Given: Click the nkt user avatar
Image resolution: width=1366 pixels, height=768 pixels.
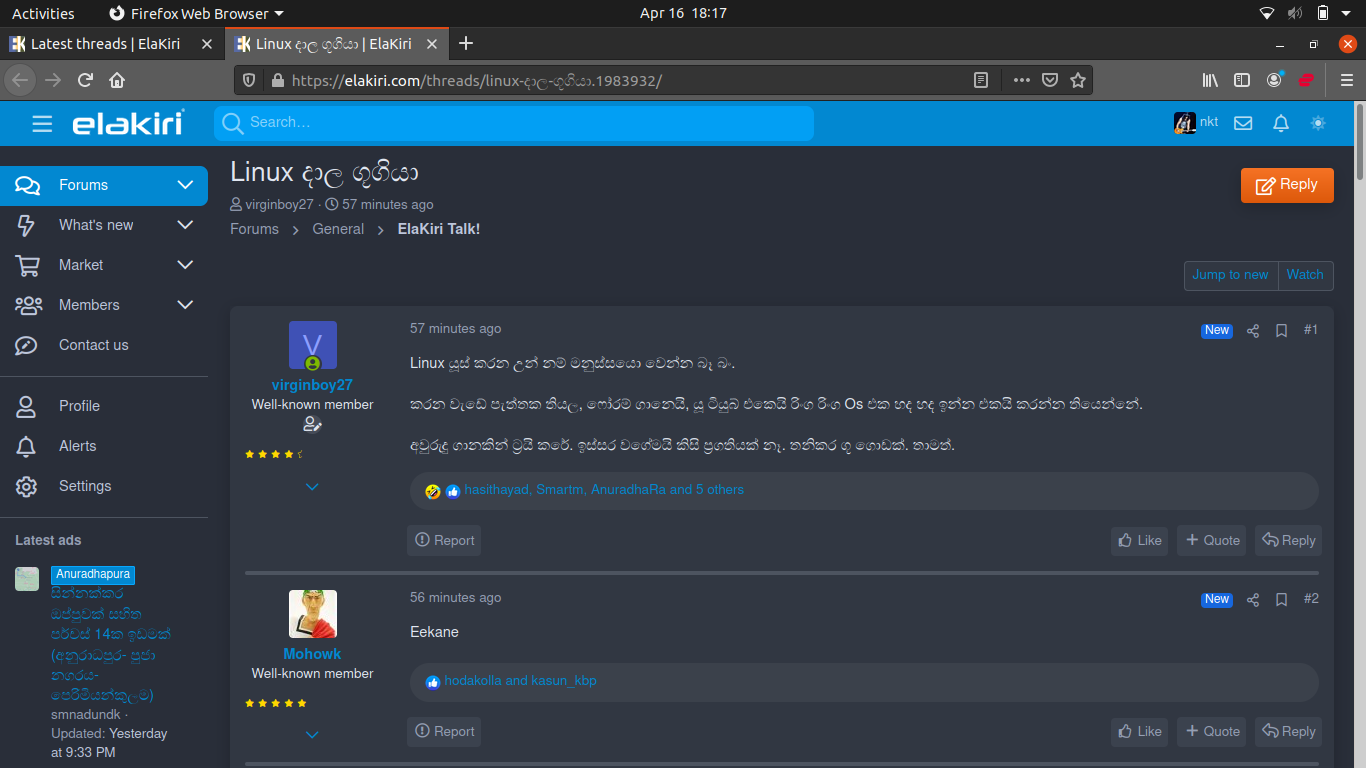Looking at the screenshot, I should [x=1185, y=123].
